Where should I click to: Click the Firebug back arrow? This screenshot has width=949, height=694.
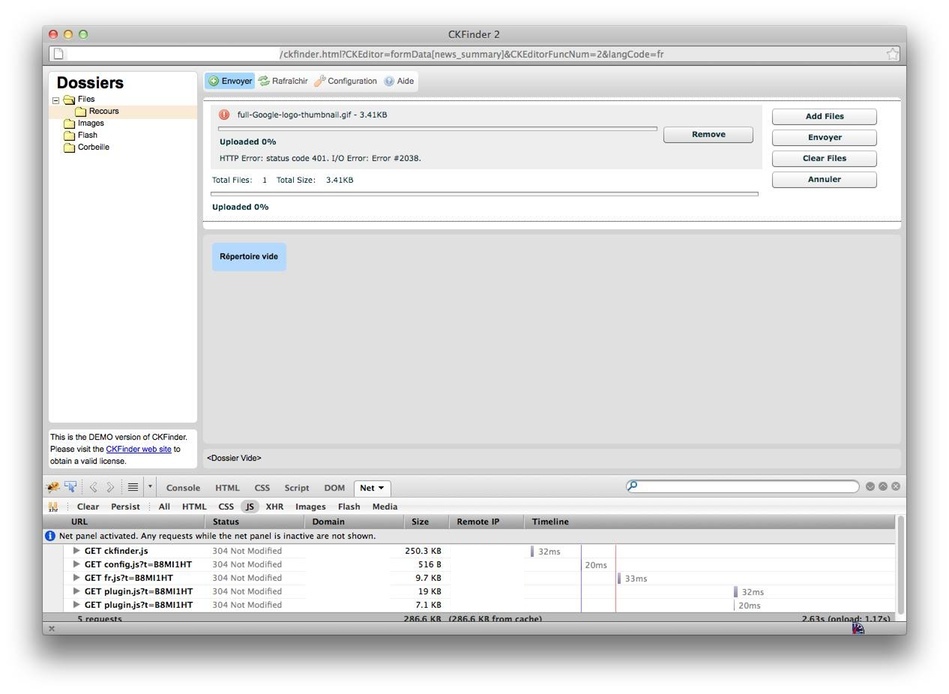click(93, 487)
